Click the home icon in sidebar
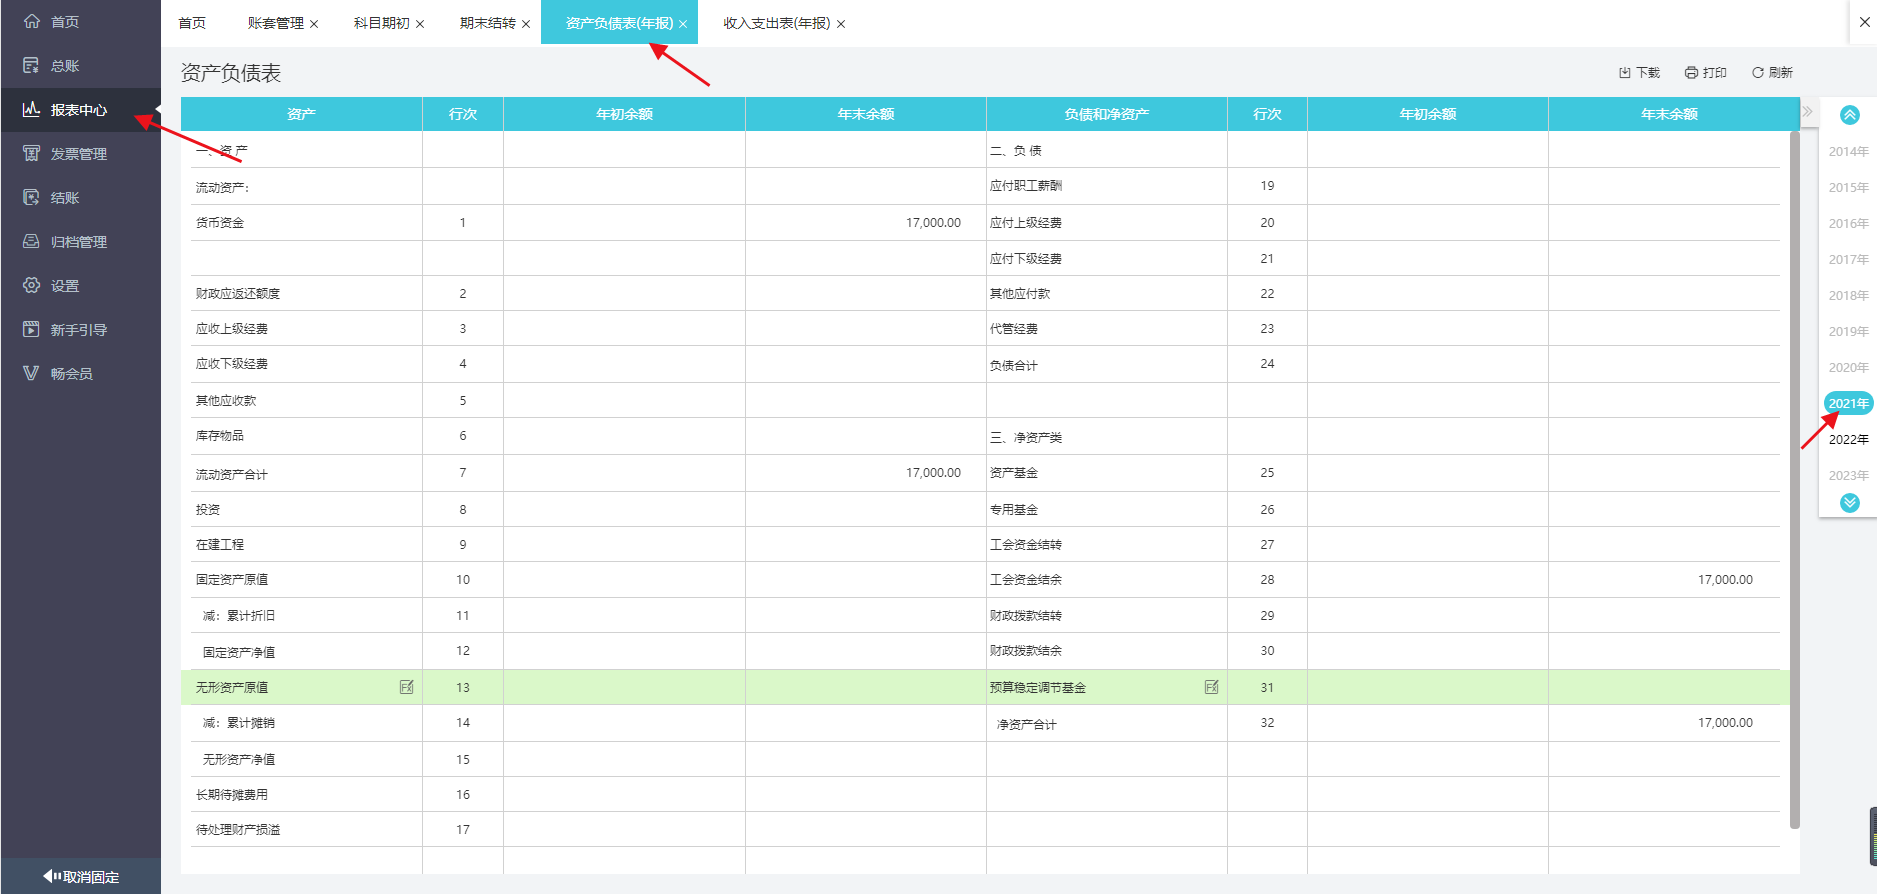The height and width of the screenshot is (894, 1877). [32, 21]
